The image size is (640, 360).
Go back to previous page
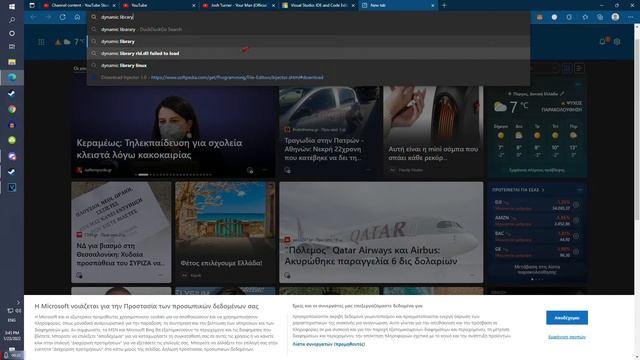pos(33,17)
